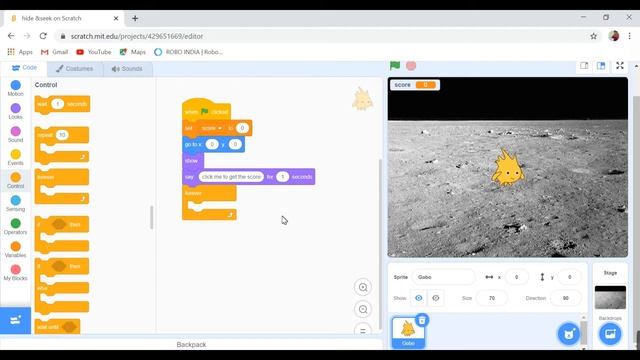Viewport: 640px width, 360px height.
Task: Open the YouTube bookmark
Action: tap(93, 52)
